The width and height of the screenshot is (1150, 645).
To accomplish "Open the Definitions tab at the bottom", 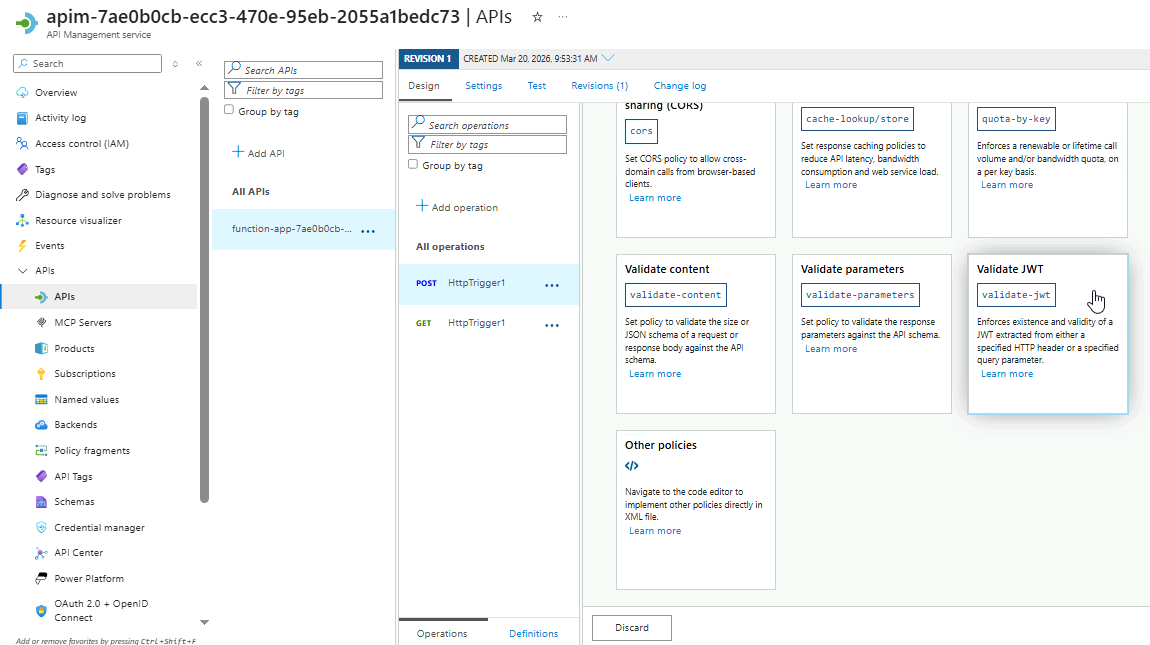I will pos(533,633).
